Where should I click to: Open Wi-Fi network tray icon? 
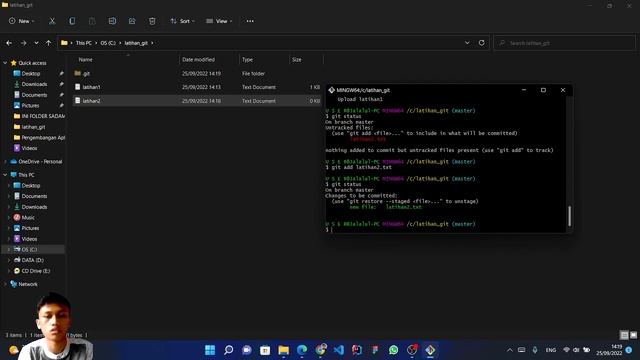coord(566,350)
